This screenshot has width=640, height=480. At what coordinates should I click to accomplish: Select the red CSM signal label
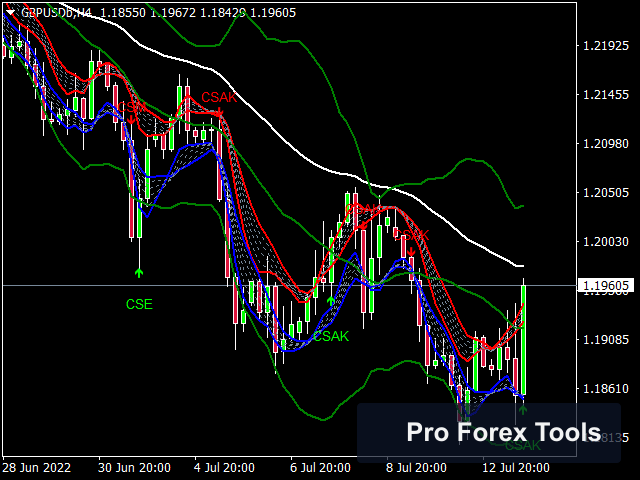pyautogui.click(x=131, y=107)
